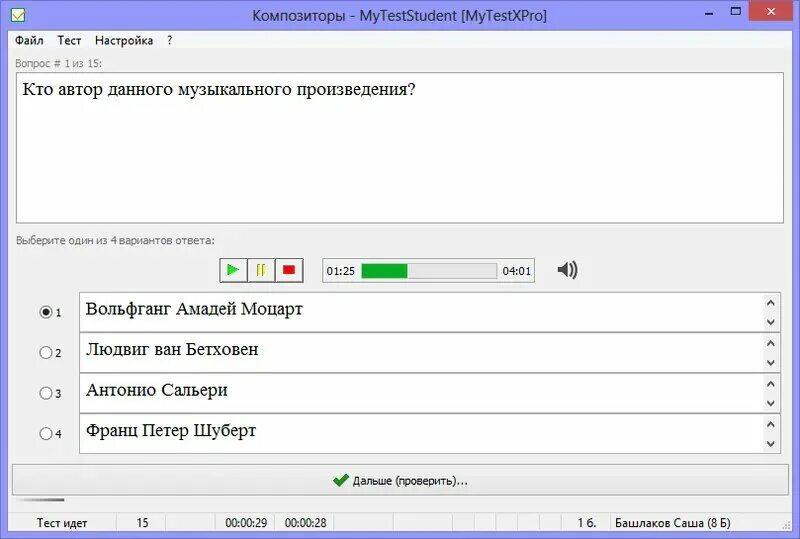
Task: Close the MyTestStudent window
Action: coord(771,11)
